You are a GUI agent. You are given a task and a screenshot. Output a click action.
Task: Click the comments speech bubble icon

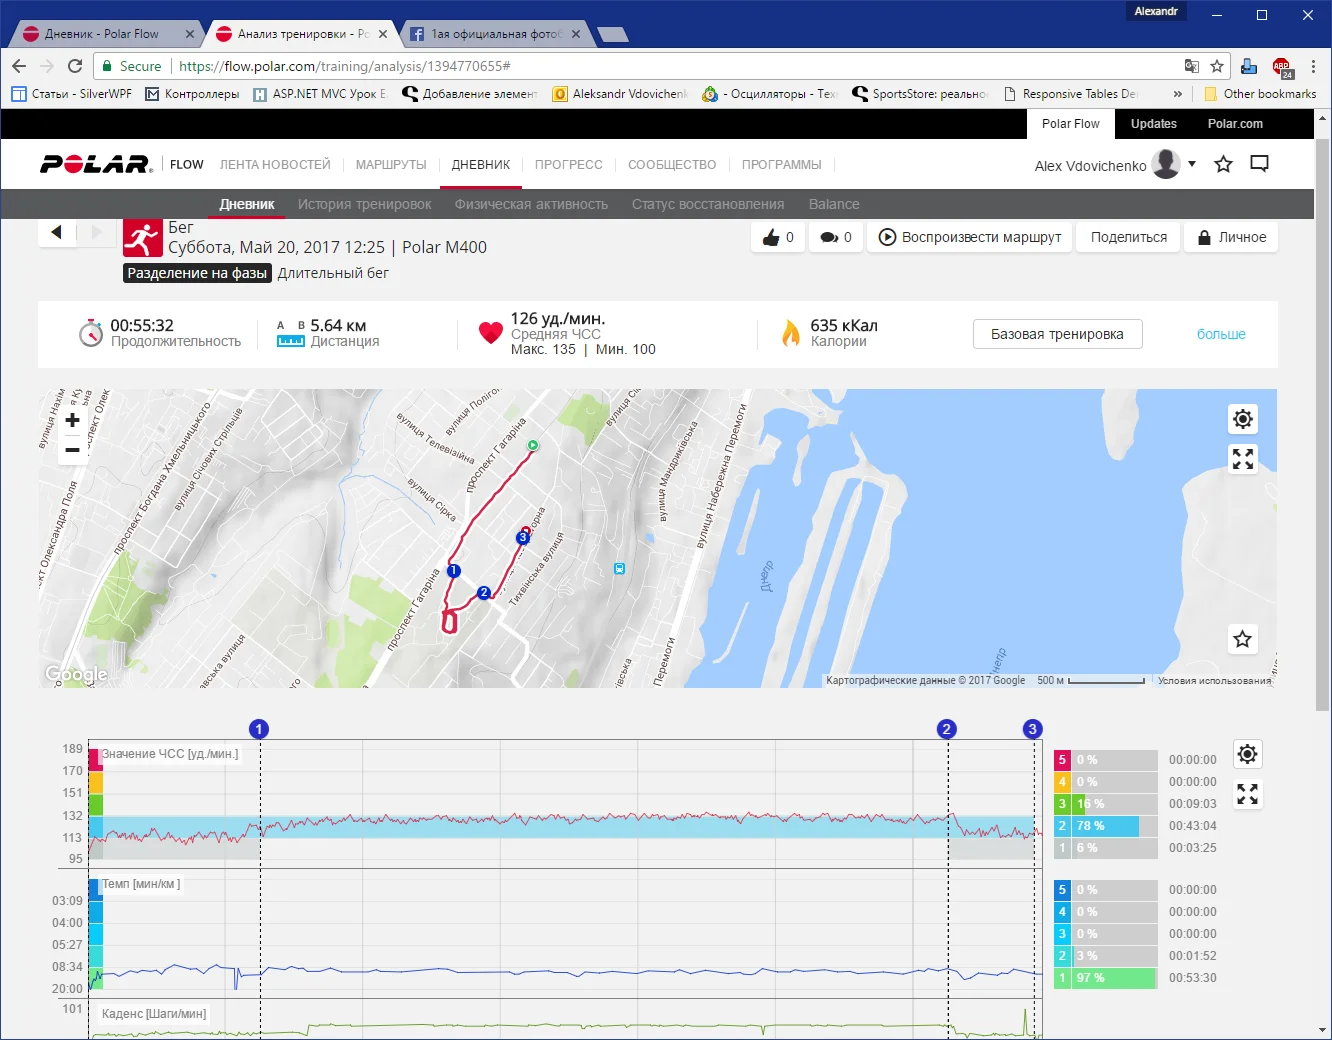click(x=829, y=238)
